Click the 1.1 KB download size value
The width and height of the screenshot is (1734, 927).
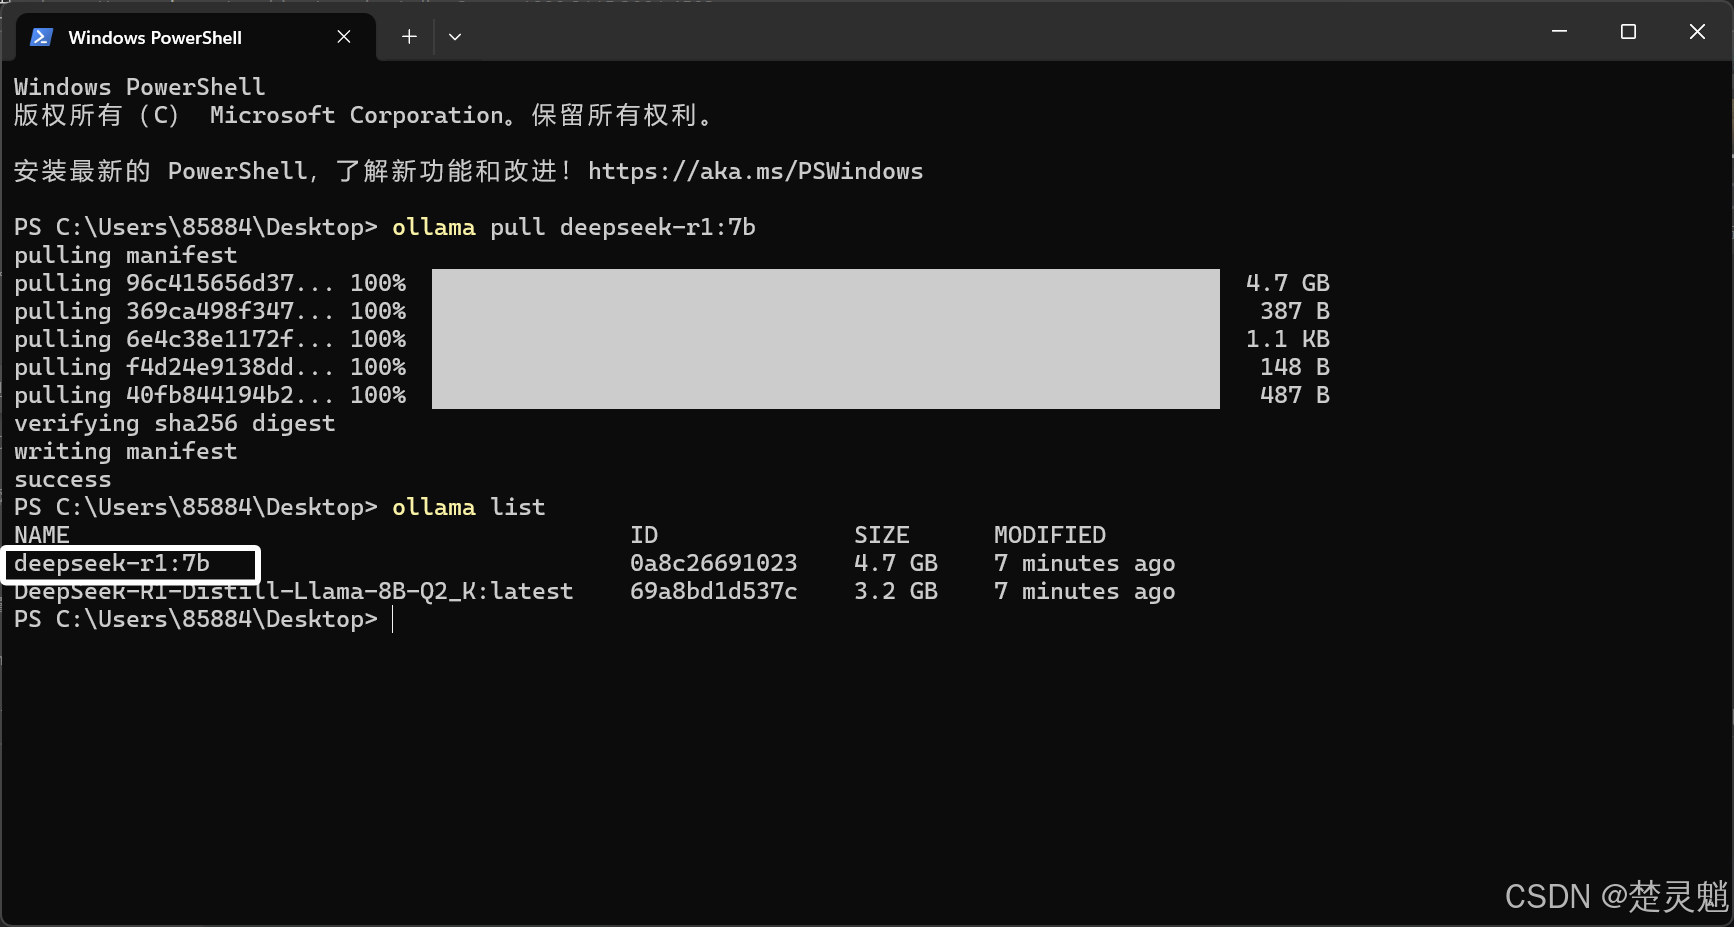(x=1288, y=339)
